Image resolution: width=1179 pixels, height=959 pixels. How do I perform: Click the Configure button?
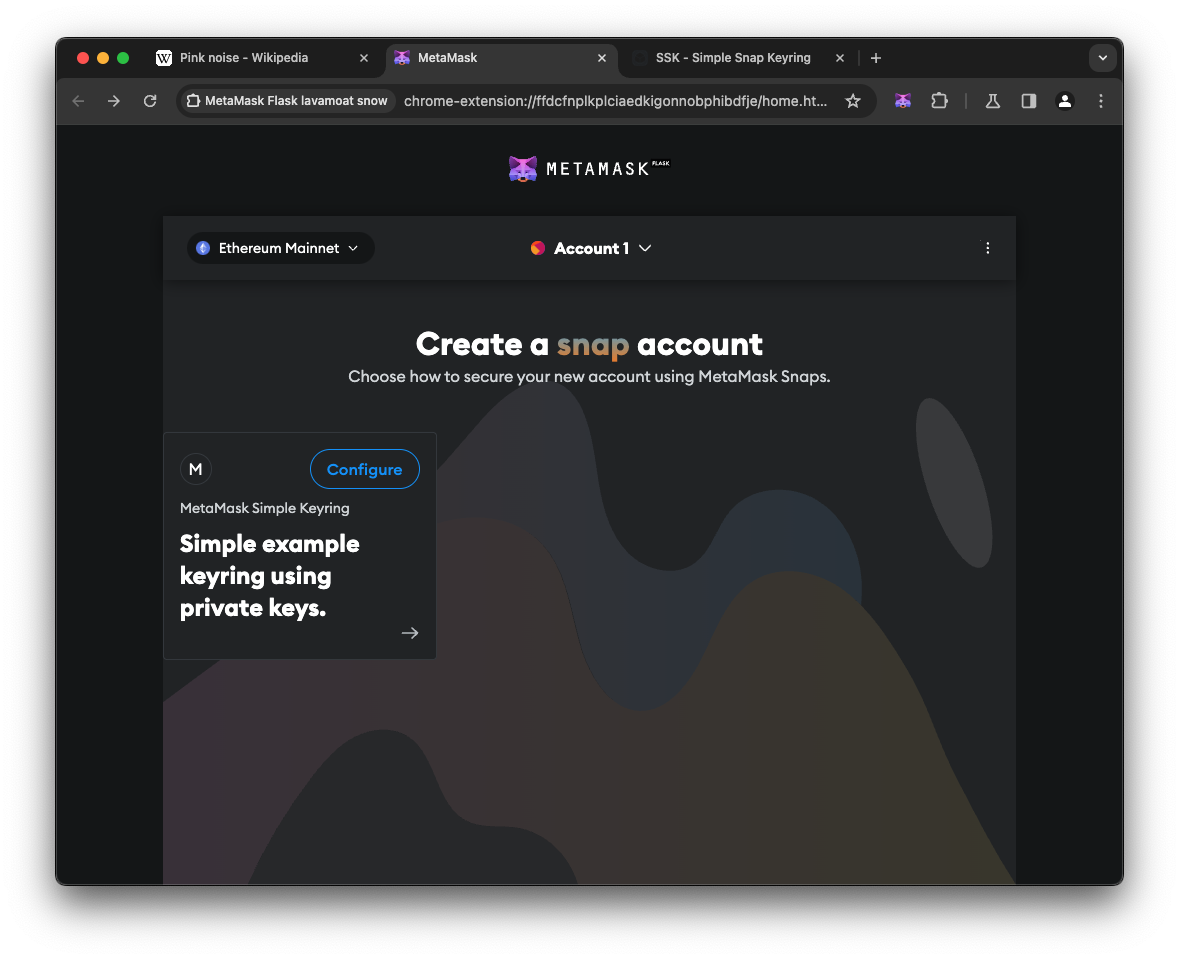pos(364,469)
